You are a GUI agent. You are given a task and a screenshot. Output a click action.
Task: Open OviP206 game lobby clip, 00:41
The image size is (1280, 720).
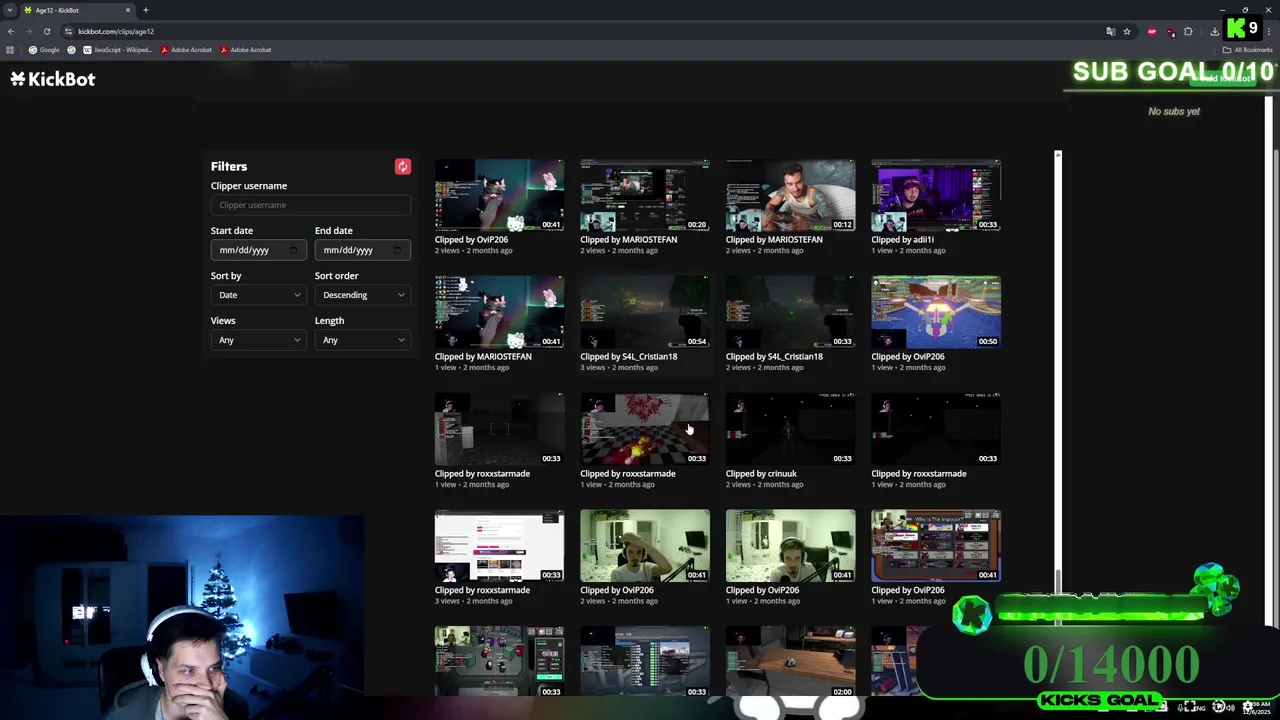point(936,546)
